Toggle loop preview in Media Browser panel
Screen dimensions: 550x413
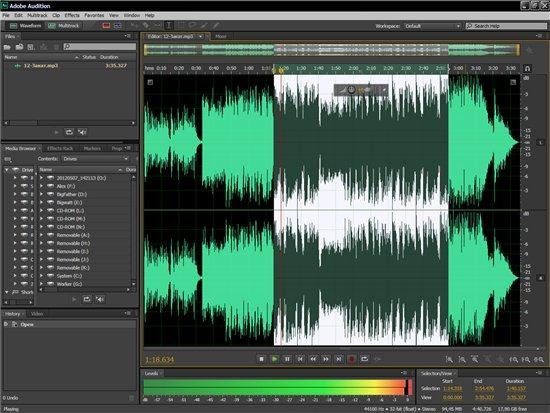tap(87, 299)
